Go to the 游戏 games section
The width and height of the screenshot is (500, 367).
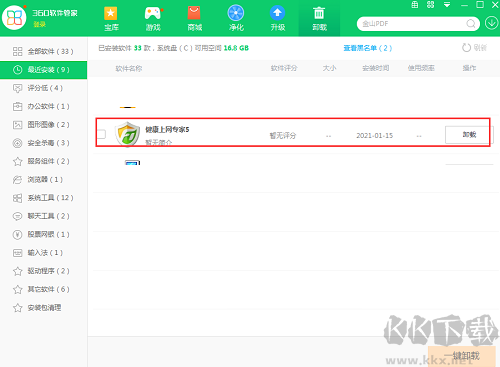(x=153, y=19)
